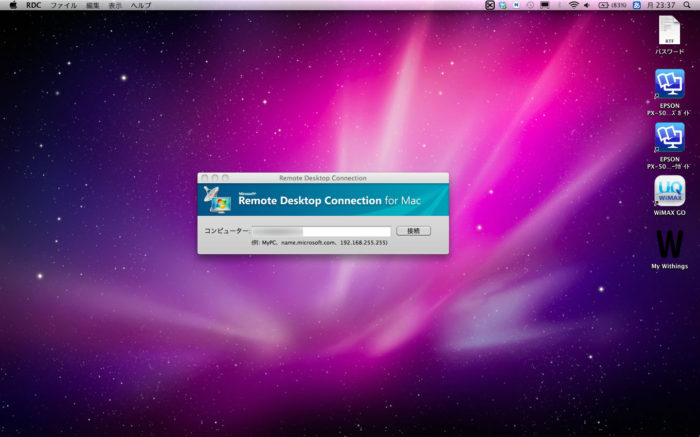Open the 編集 (Edit) menu

(x=93, y=5)
